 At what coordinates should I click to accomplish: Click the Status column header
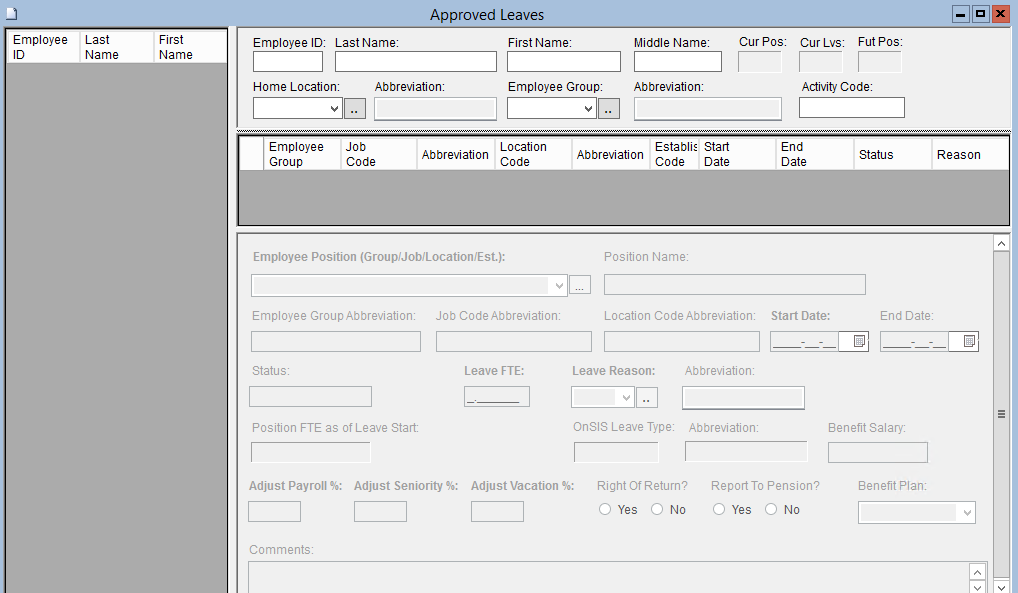pos(892,154)
